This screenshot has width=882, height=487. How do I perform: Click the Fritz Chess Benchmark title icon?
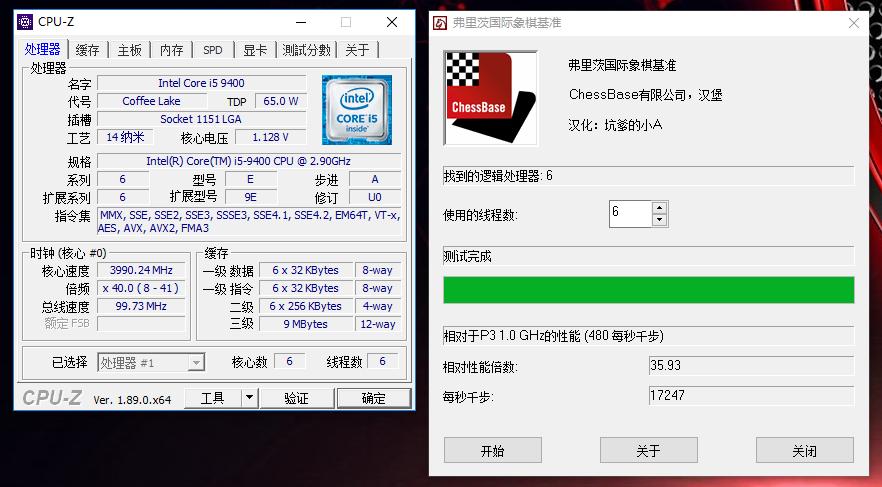pos(440,23)
